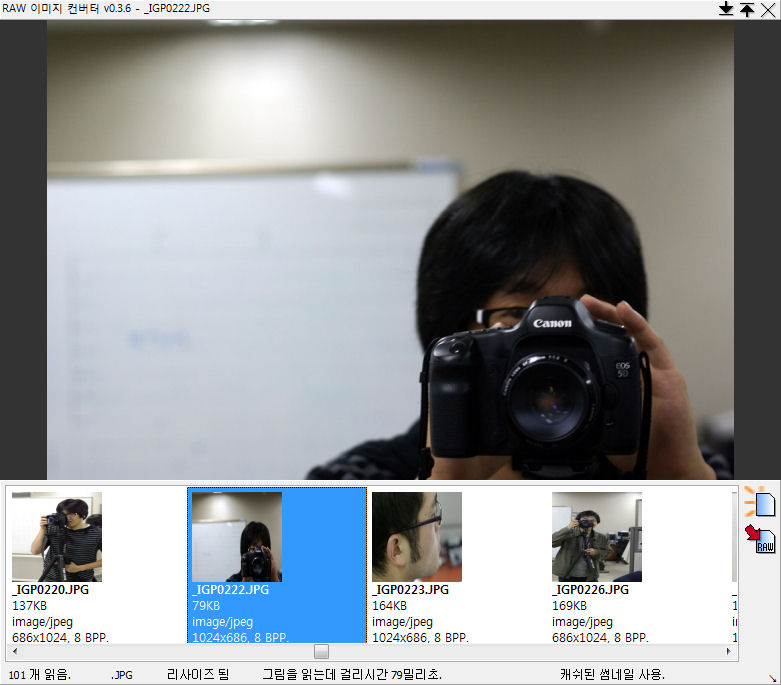This screenshot has width=781, height=685.
Task: Close the RAW image converter window
Action: point(769,9)
